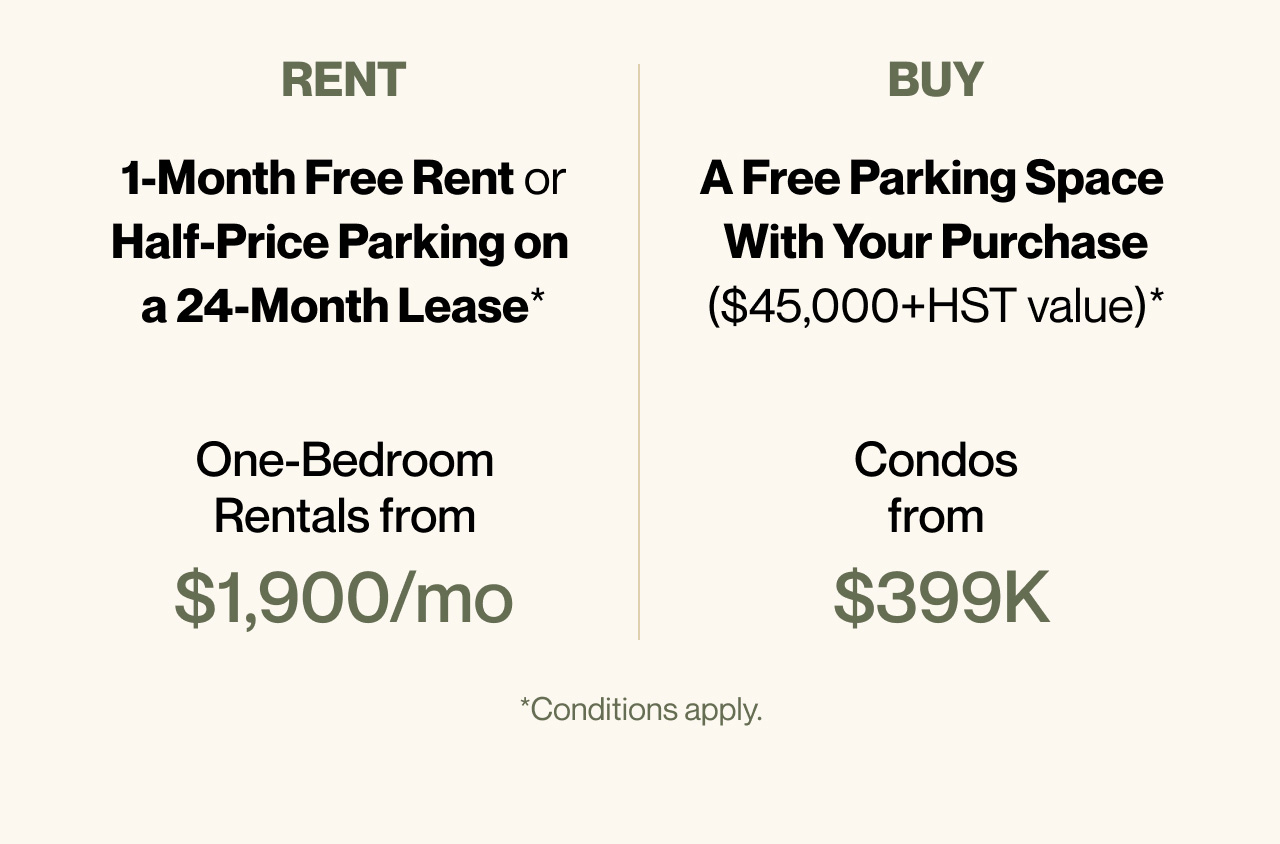Click the vertical divider line
Viewport: 1280px width, 844px height.
click(x=639, y=352)
